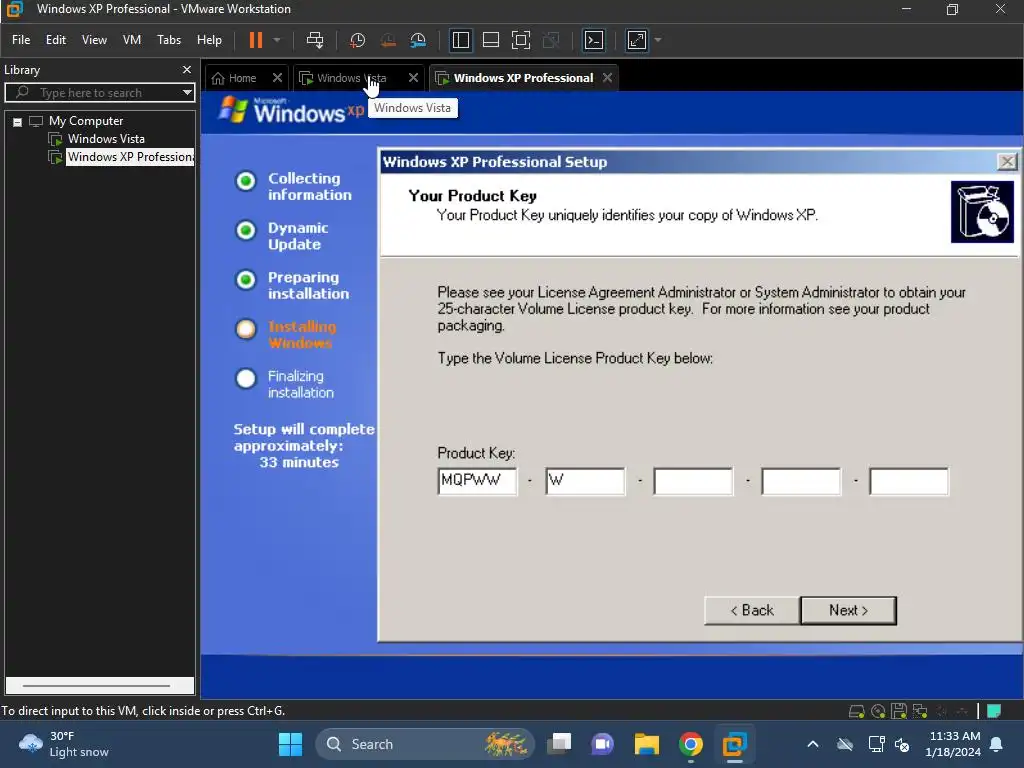Send Ctrl+Alt+Del to the virtual machine
Image resolution: width=1024 pixels, height=768 pixels.
pyautogui.click(x=315, y=40)
